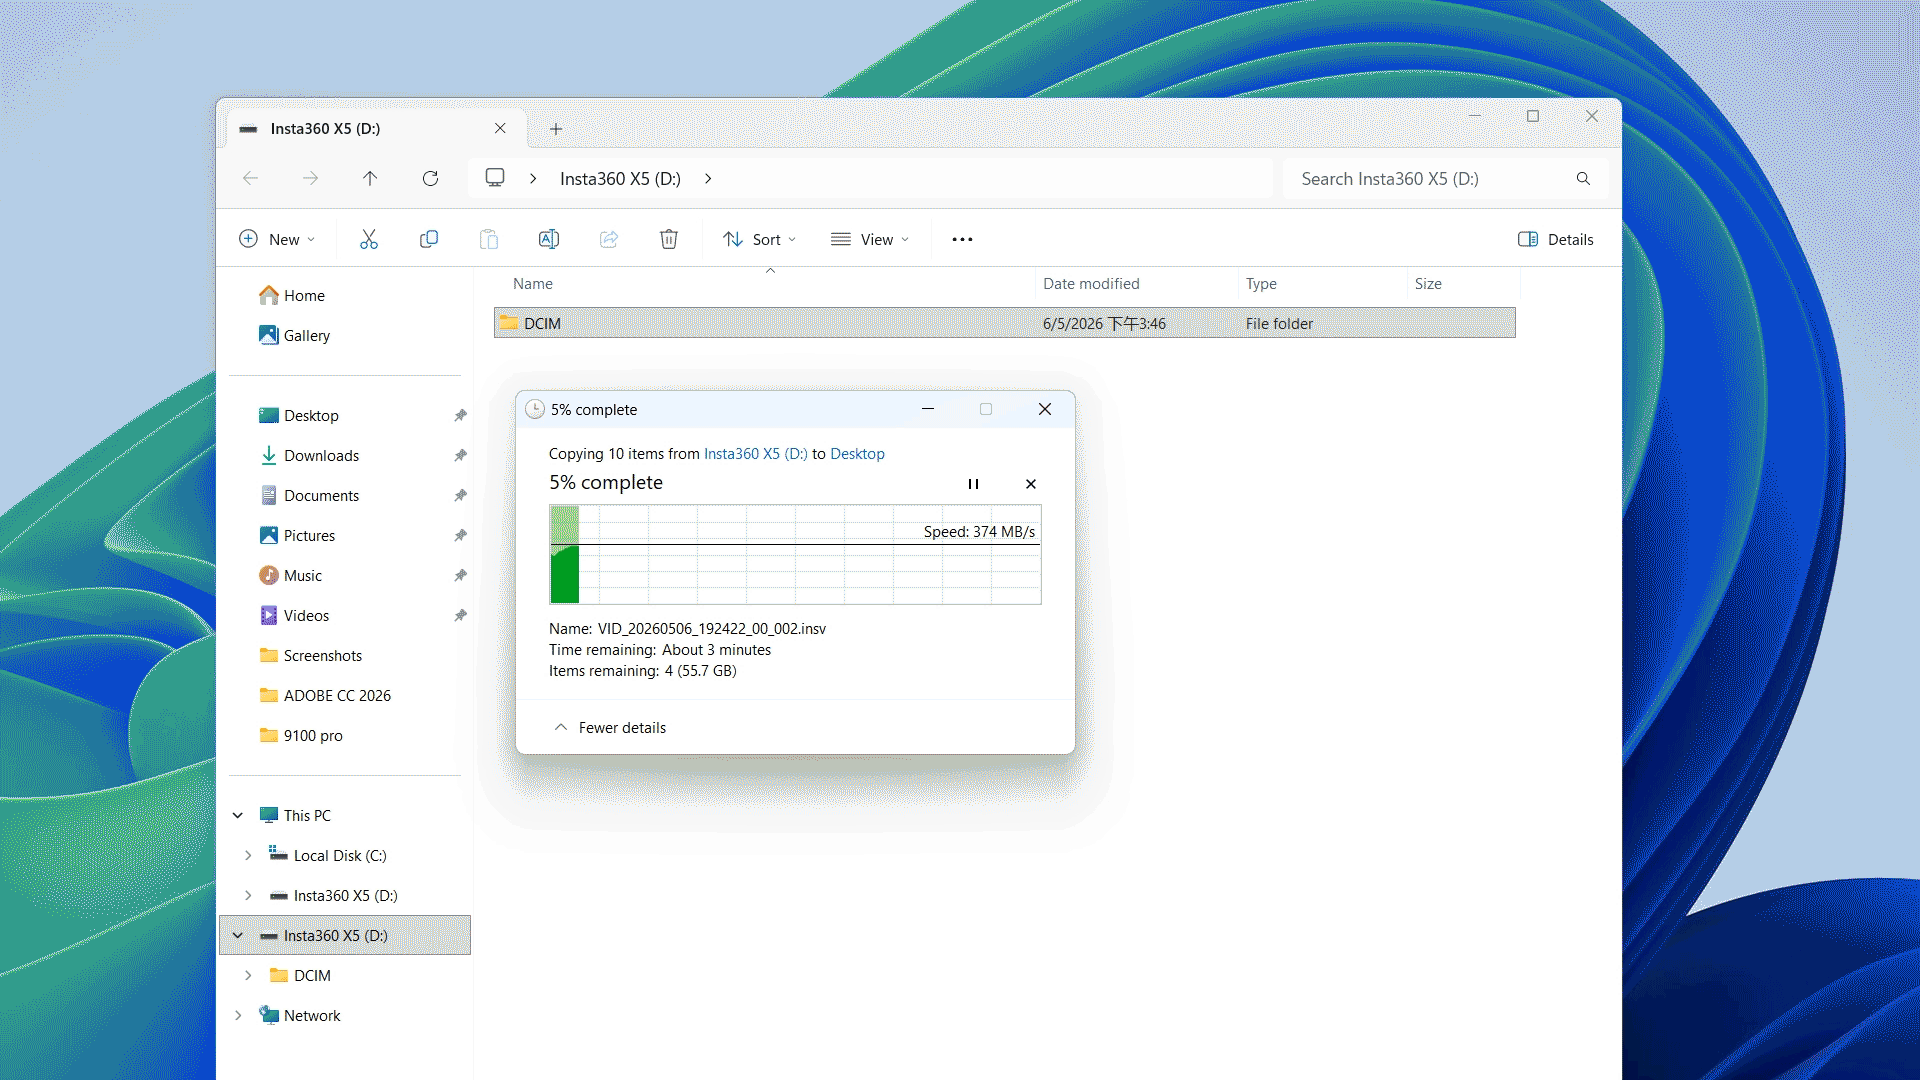This screenshot has height=1080, width=1920.
Task: Select Network in navigation pane
Action: point(299,1015)
